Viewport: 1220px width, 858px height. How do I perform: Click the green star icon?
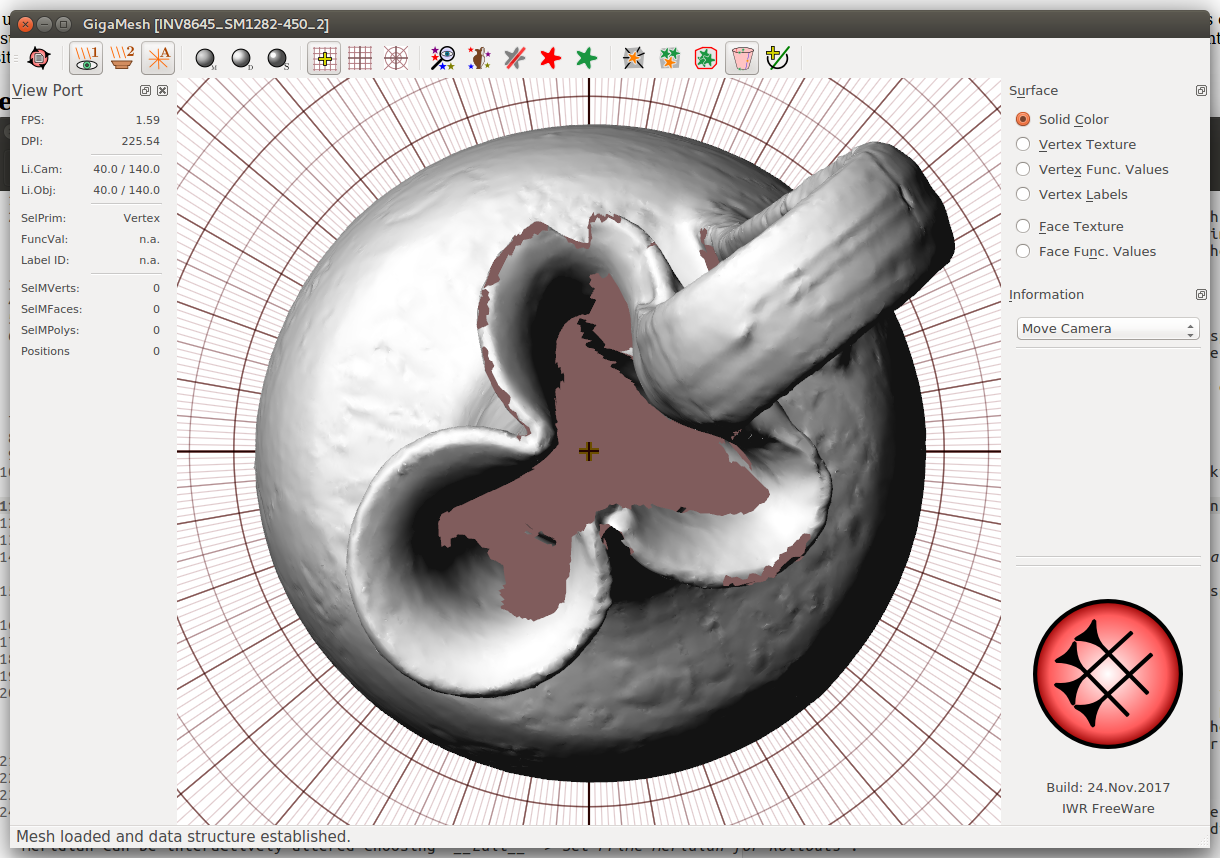tap(587, 58)
